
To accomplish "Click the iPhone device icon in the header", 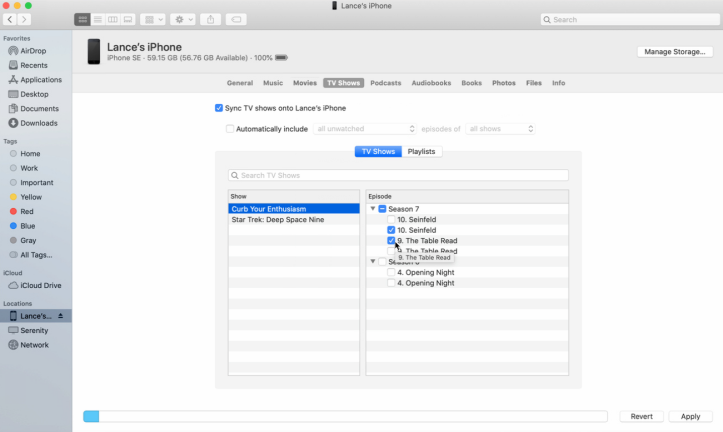I will [x=94, y=51].
